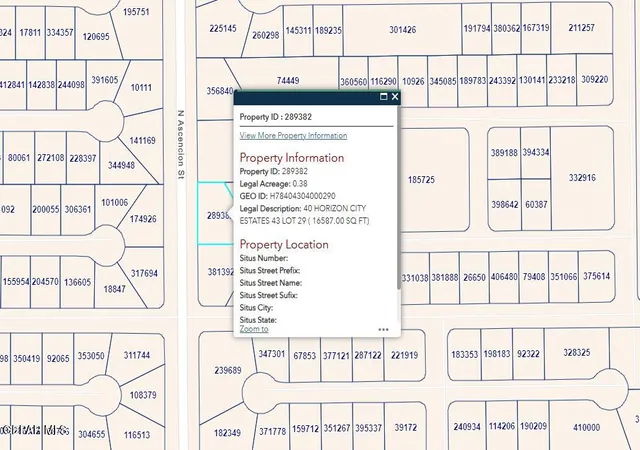Select parcel 101006 on the map
The width and height of the screenshot is (640, 450).
[x=115, y=203]
